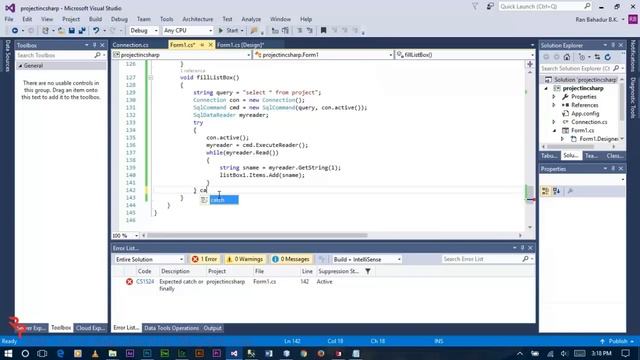Switch to Data Tools Operations tab

pyautogui.click(x=171, y=328)
